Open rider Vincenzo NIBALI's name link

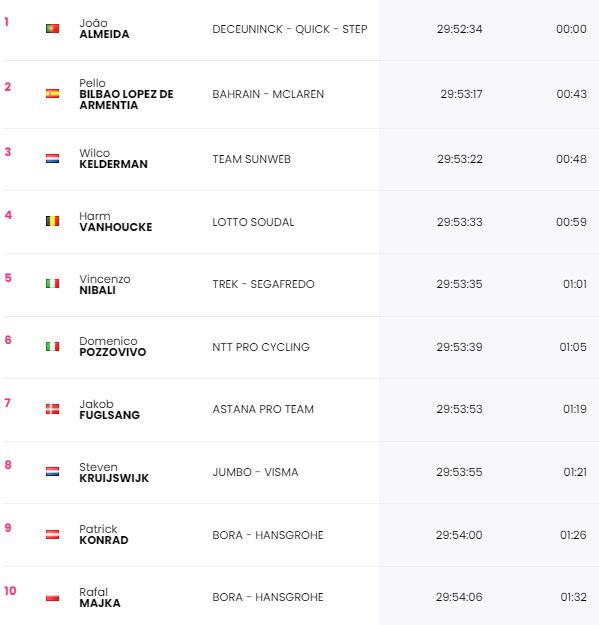pos(105,284)
